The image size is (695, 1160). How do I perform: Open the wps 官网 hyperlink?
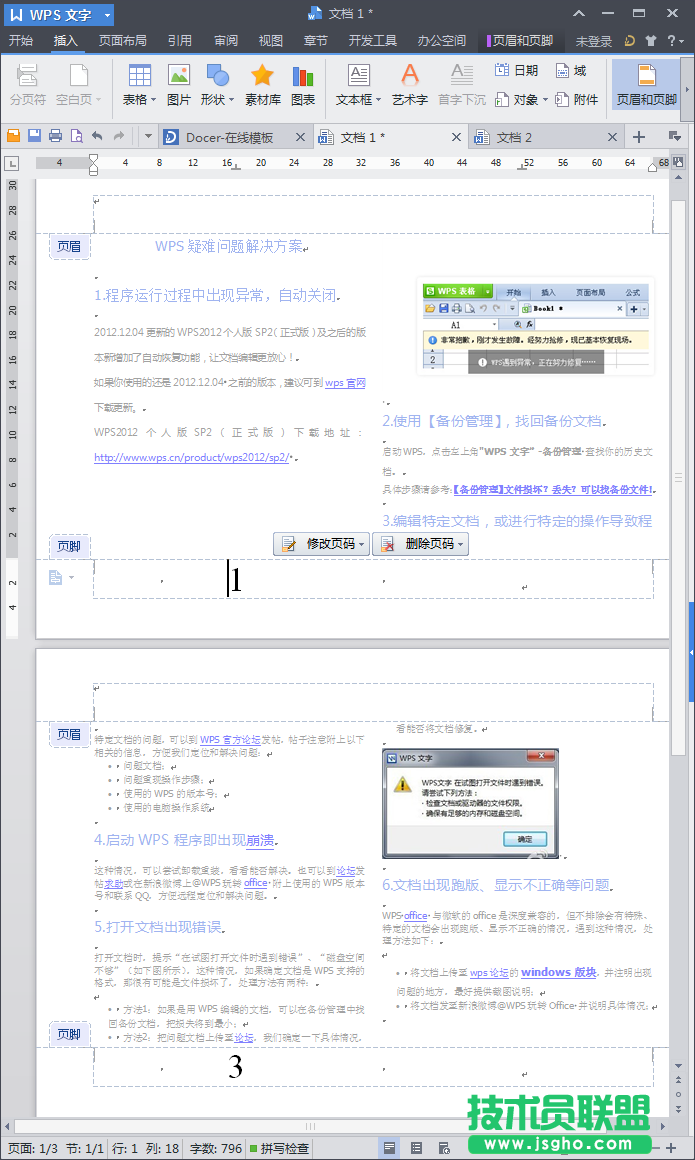pos(345,383)
